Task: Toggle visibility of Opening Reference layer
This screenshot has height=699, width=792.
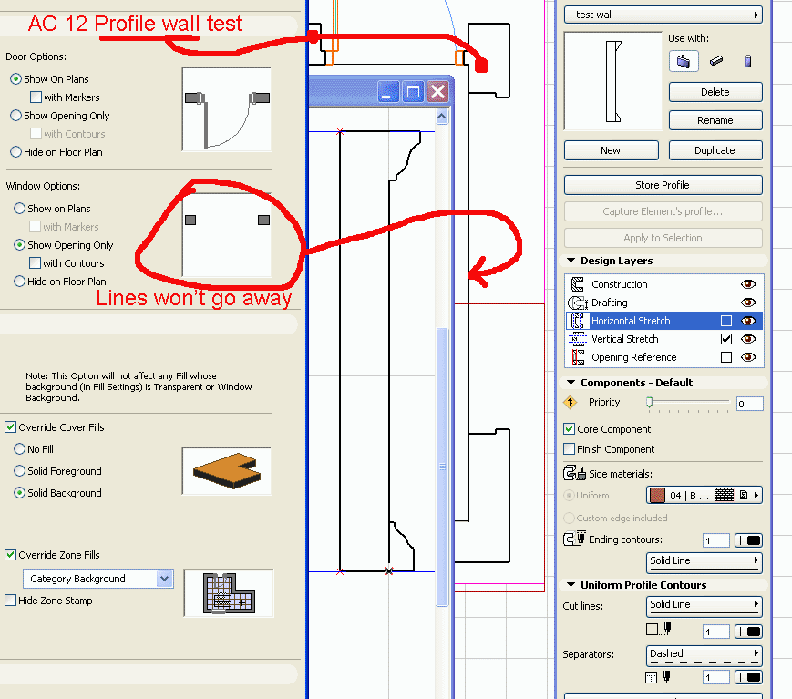Action: pos(748,357)
